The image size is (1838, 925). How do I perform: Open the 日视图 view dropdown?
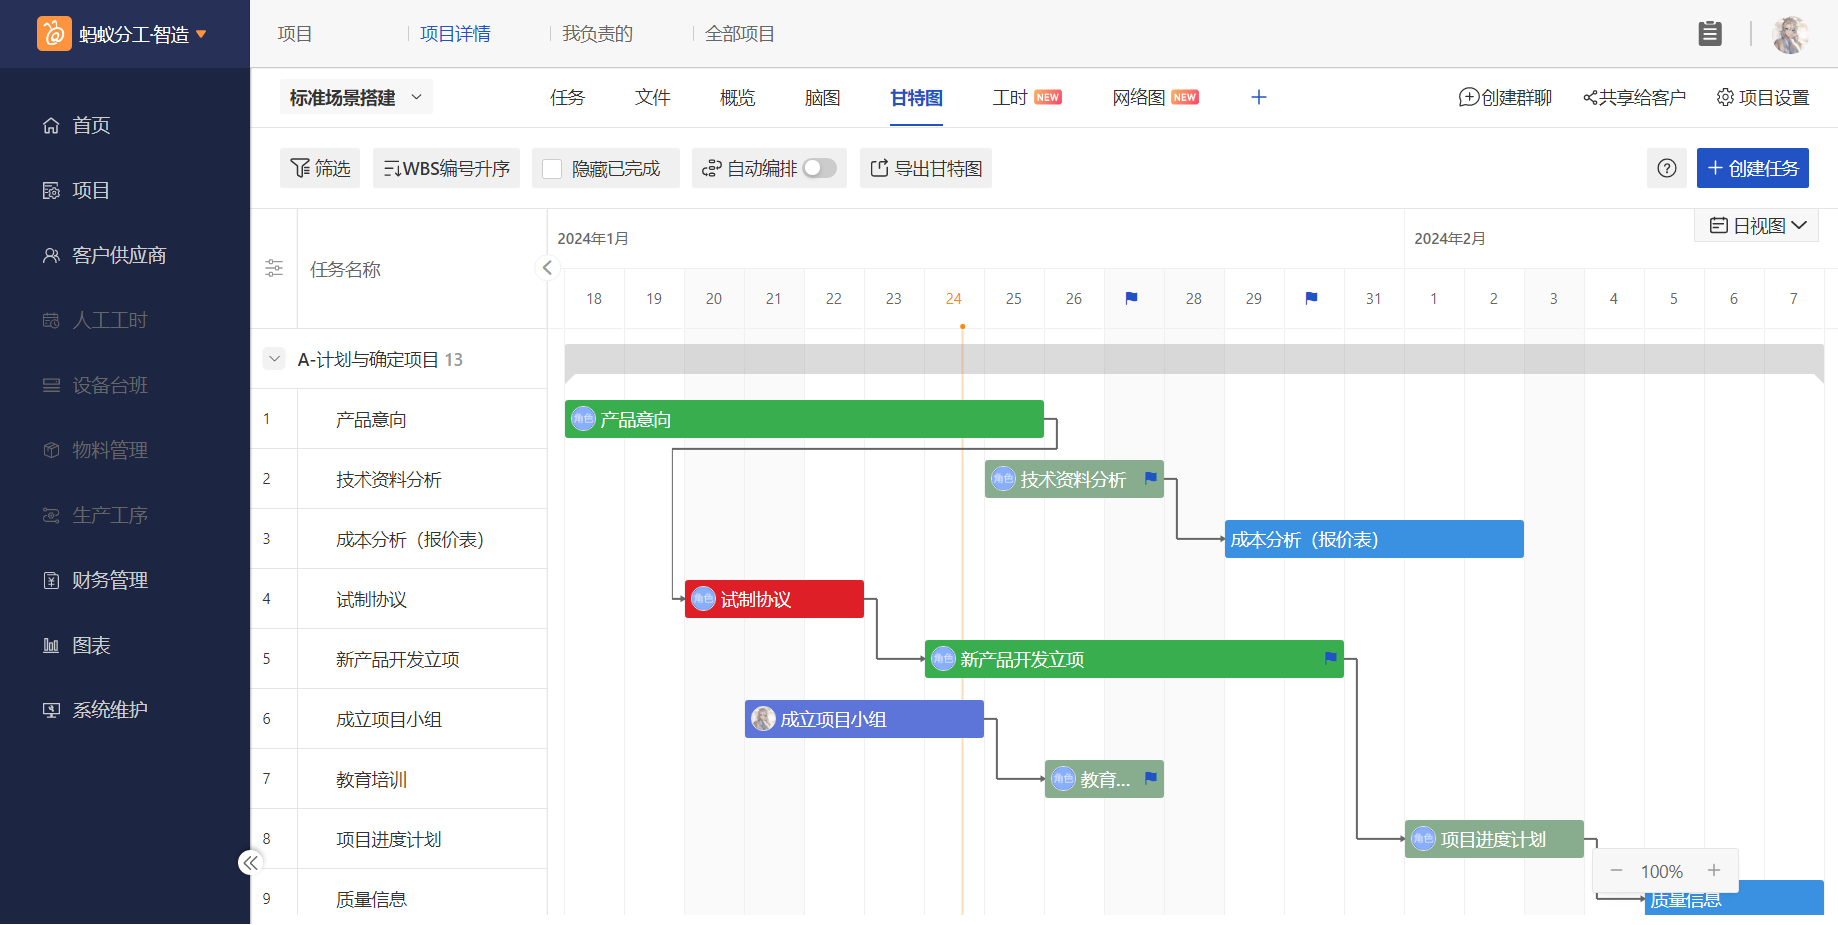(1757, 225)
